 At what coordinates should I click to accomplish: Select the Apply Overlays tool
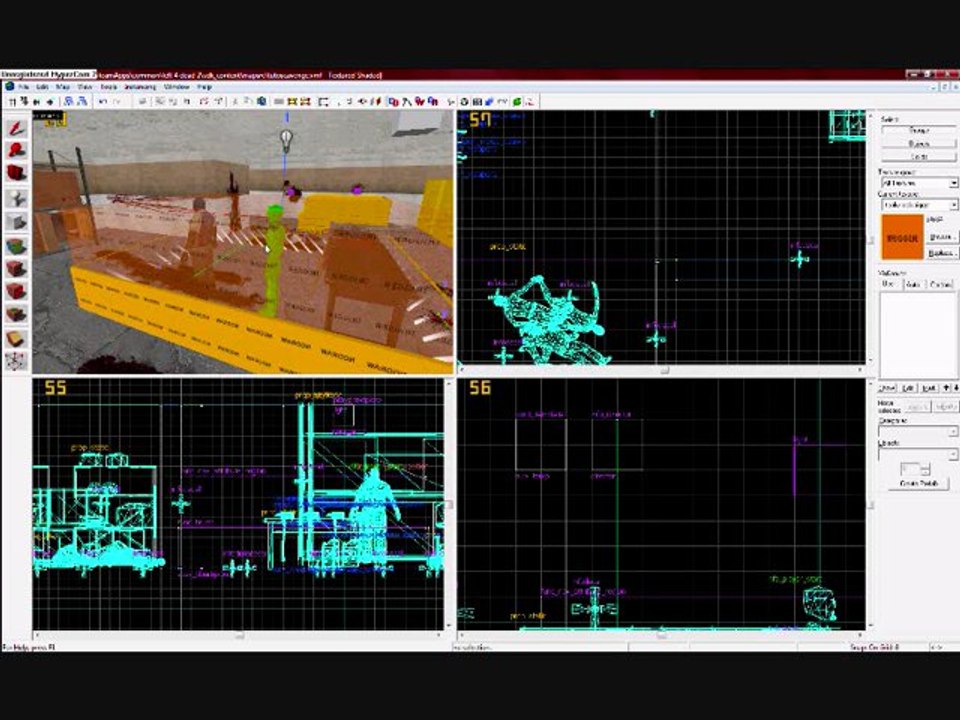click(16, 315)
